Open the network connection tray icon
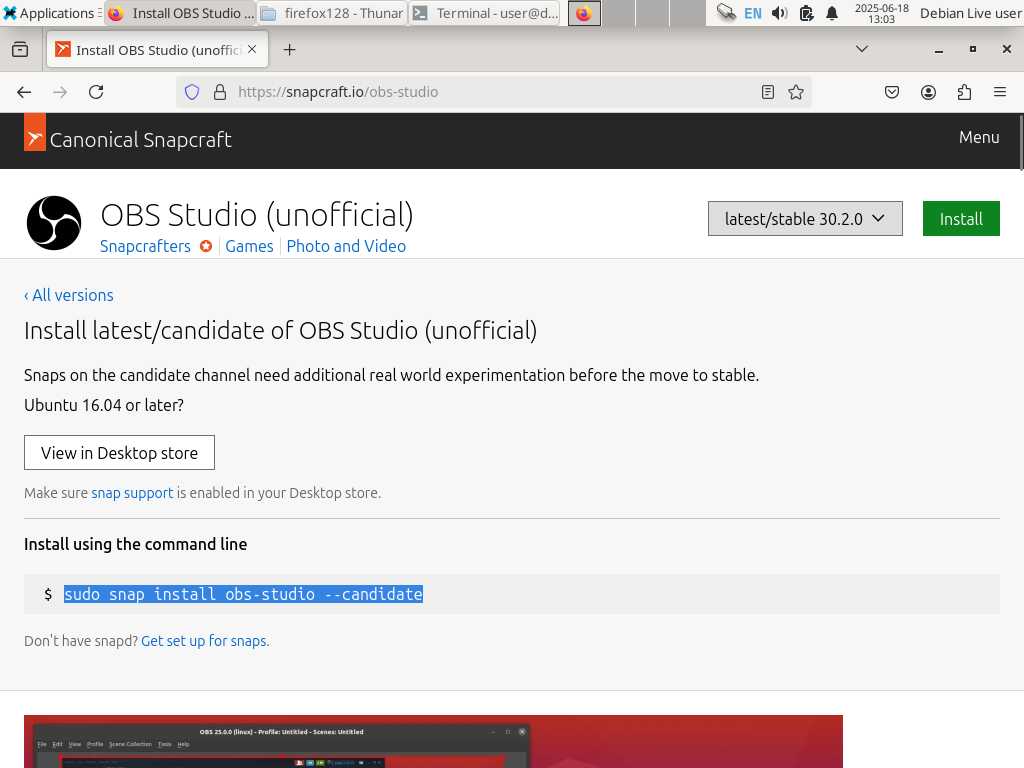This screenshot has height=768, width=1024. 726,12
